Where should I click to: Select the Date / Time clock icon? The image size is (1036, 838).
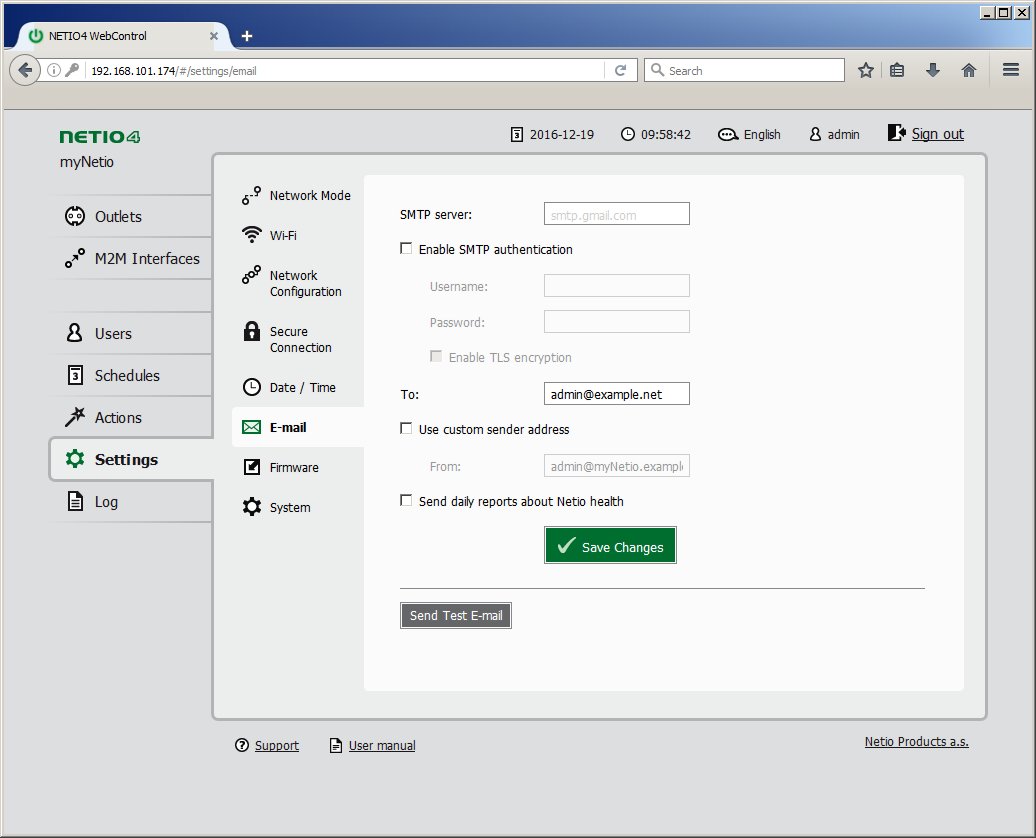[x=252, y=387]
